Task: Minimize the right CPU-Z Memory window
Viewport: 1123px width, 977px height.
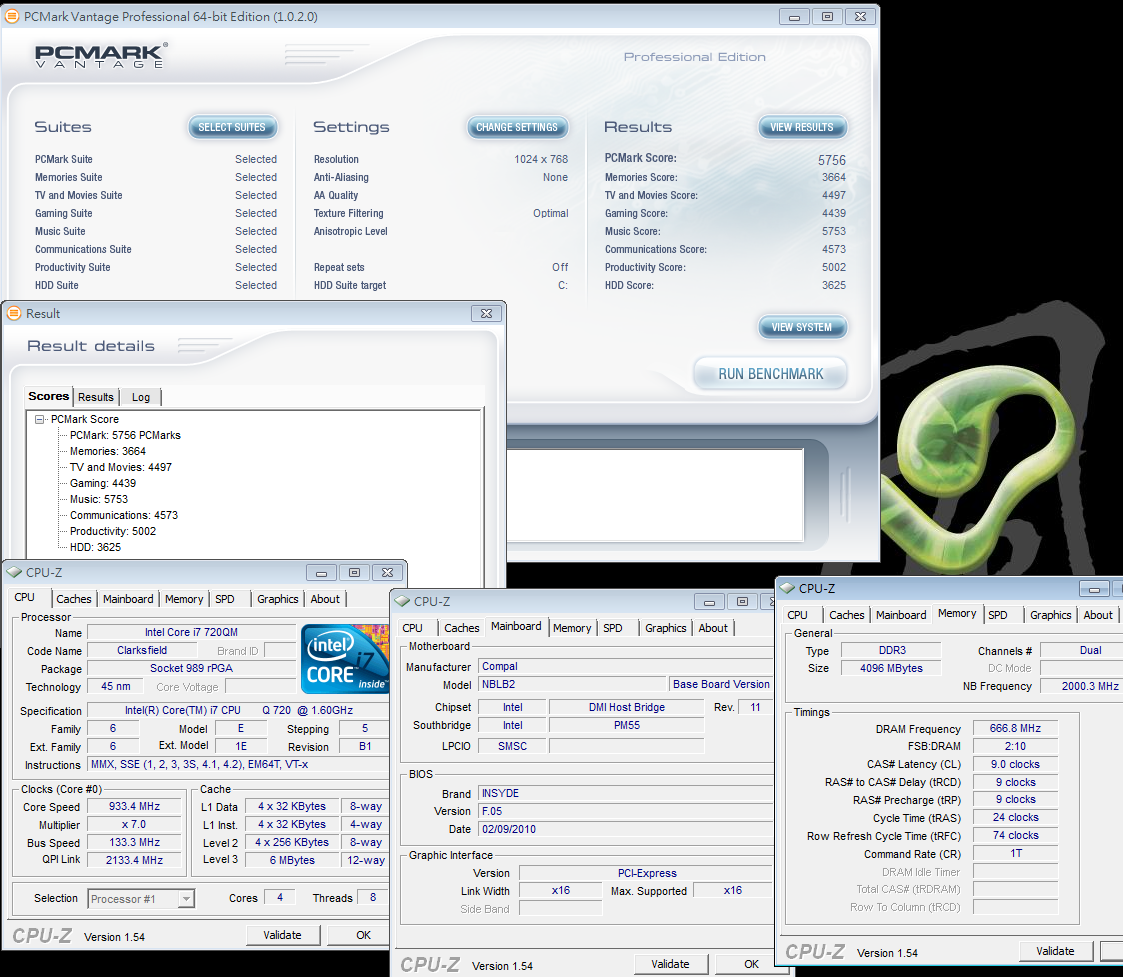Action: coord(1094,589)
